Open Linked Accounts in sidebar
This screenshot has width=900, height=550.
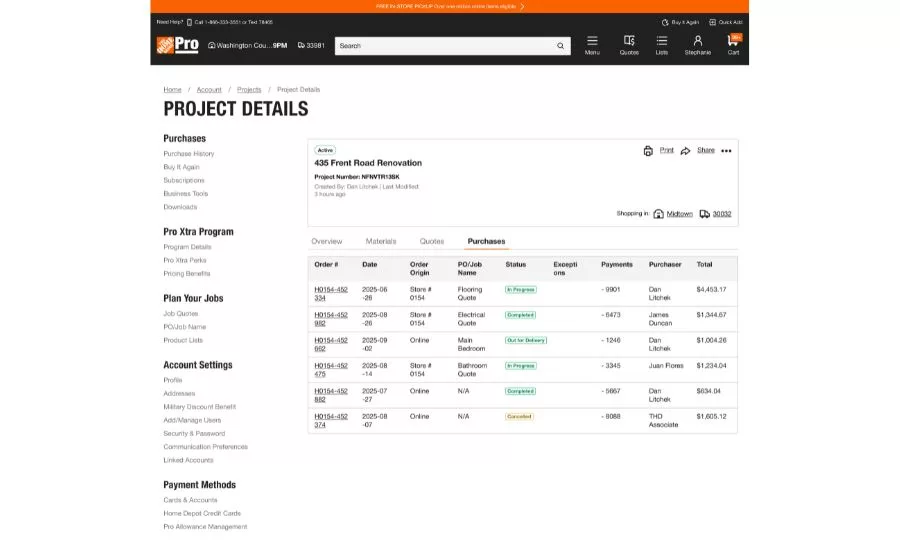tap(188, 460)
